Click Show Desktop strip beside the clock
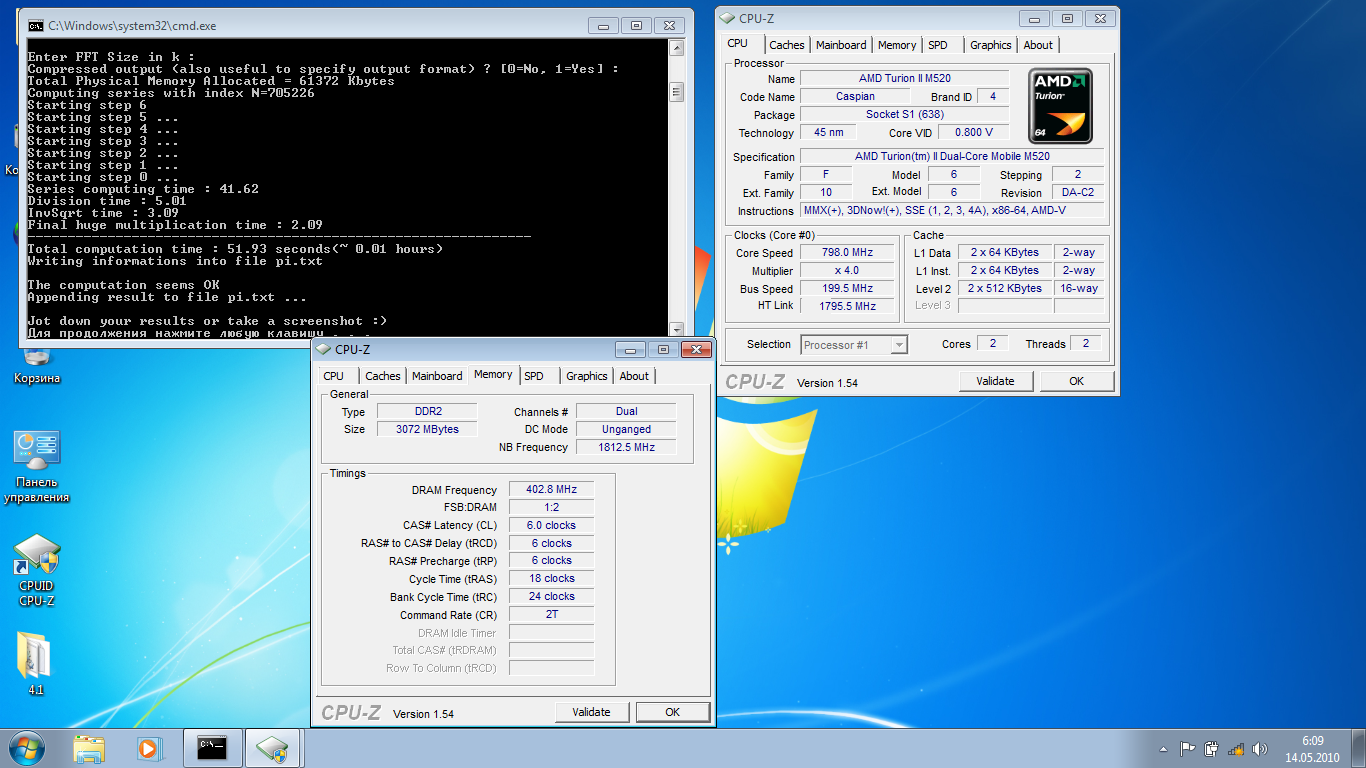 pyautogui.click(x=1358, y=748)
